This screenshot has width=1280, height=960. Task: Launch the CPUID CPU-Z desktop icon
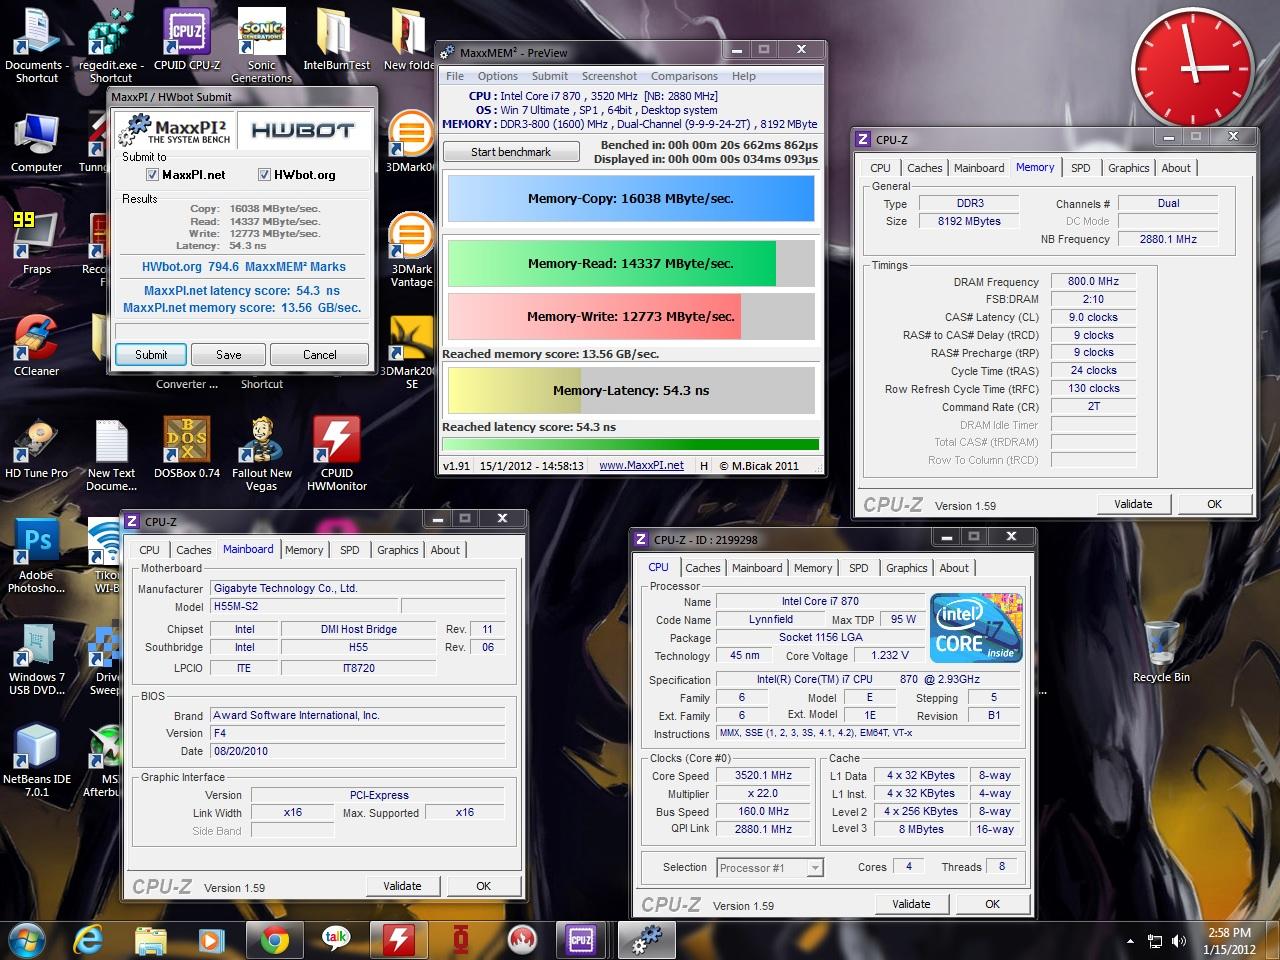click(x=187, y=40)
